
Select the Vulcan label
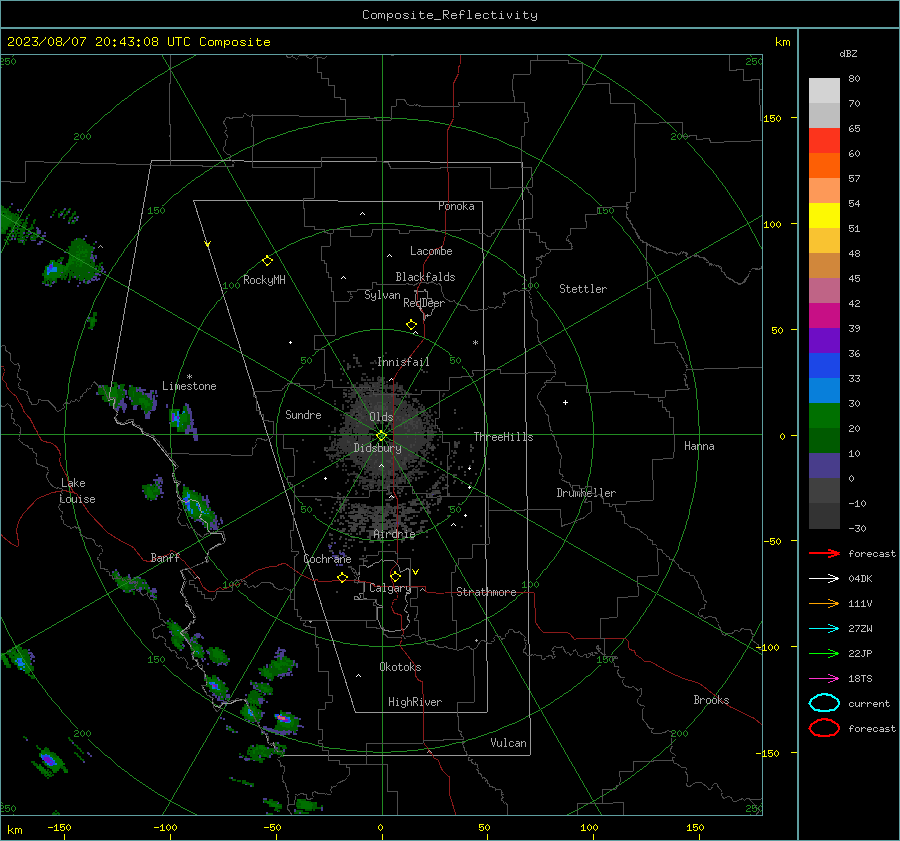coord(508,743)
